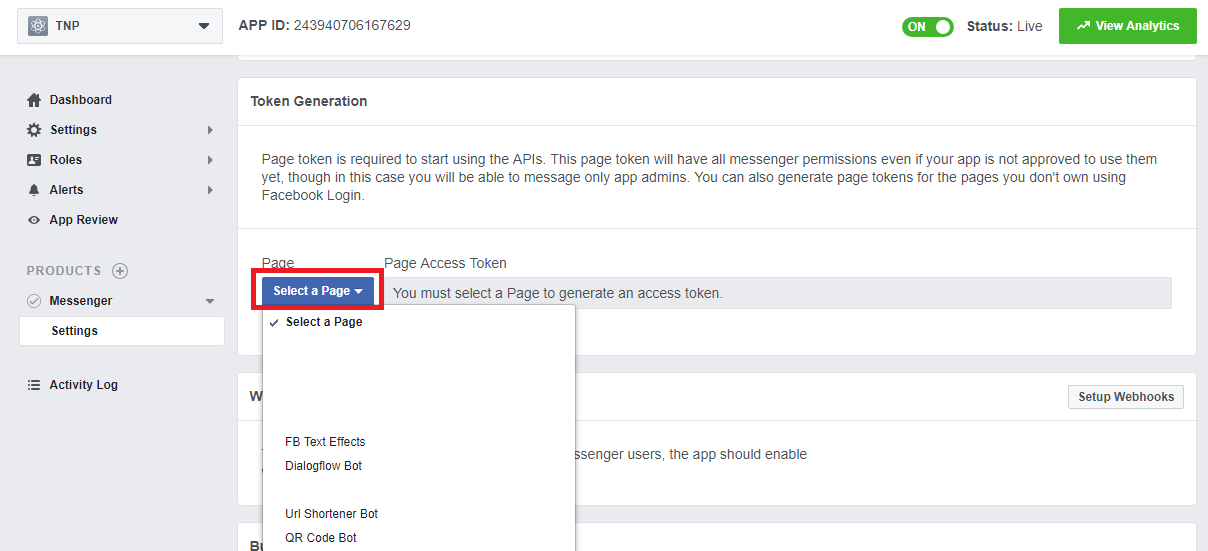Open the Settings sidebar item
Viewport: 1208px width, 551px height.
click(x=74, y=130)
